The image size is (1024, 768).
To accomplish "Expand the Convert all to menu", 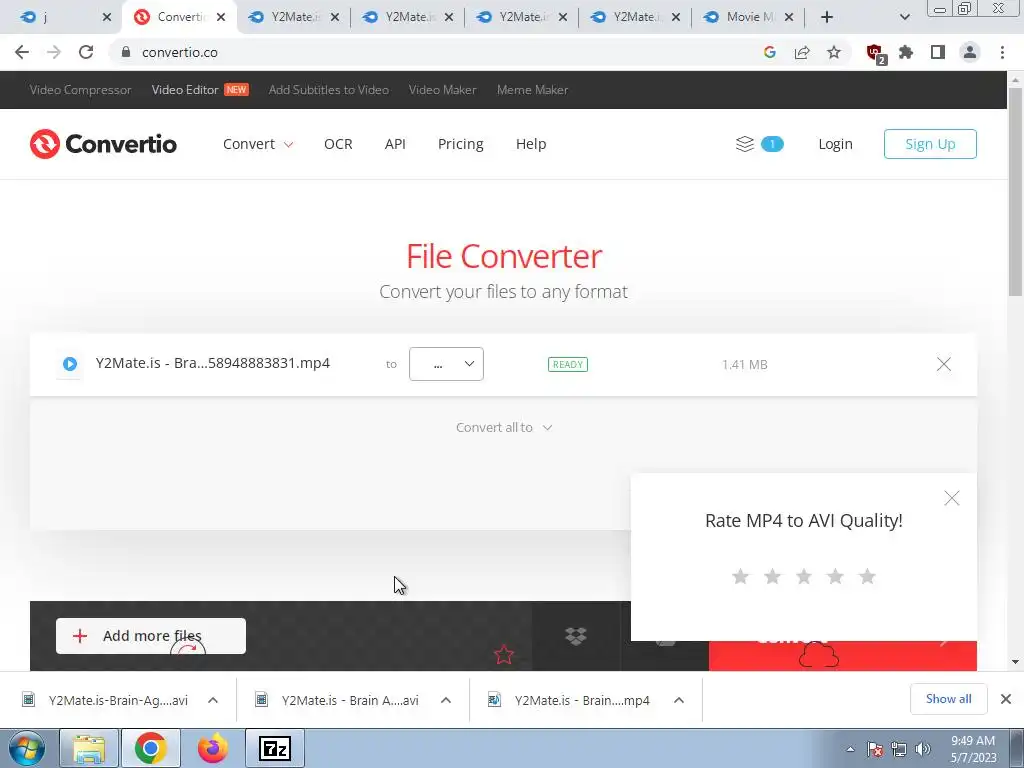I will (504, 427).
